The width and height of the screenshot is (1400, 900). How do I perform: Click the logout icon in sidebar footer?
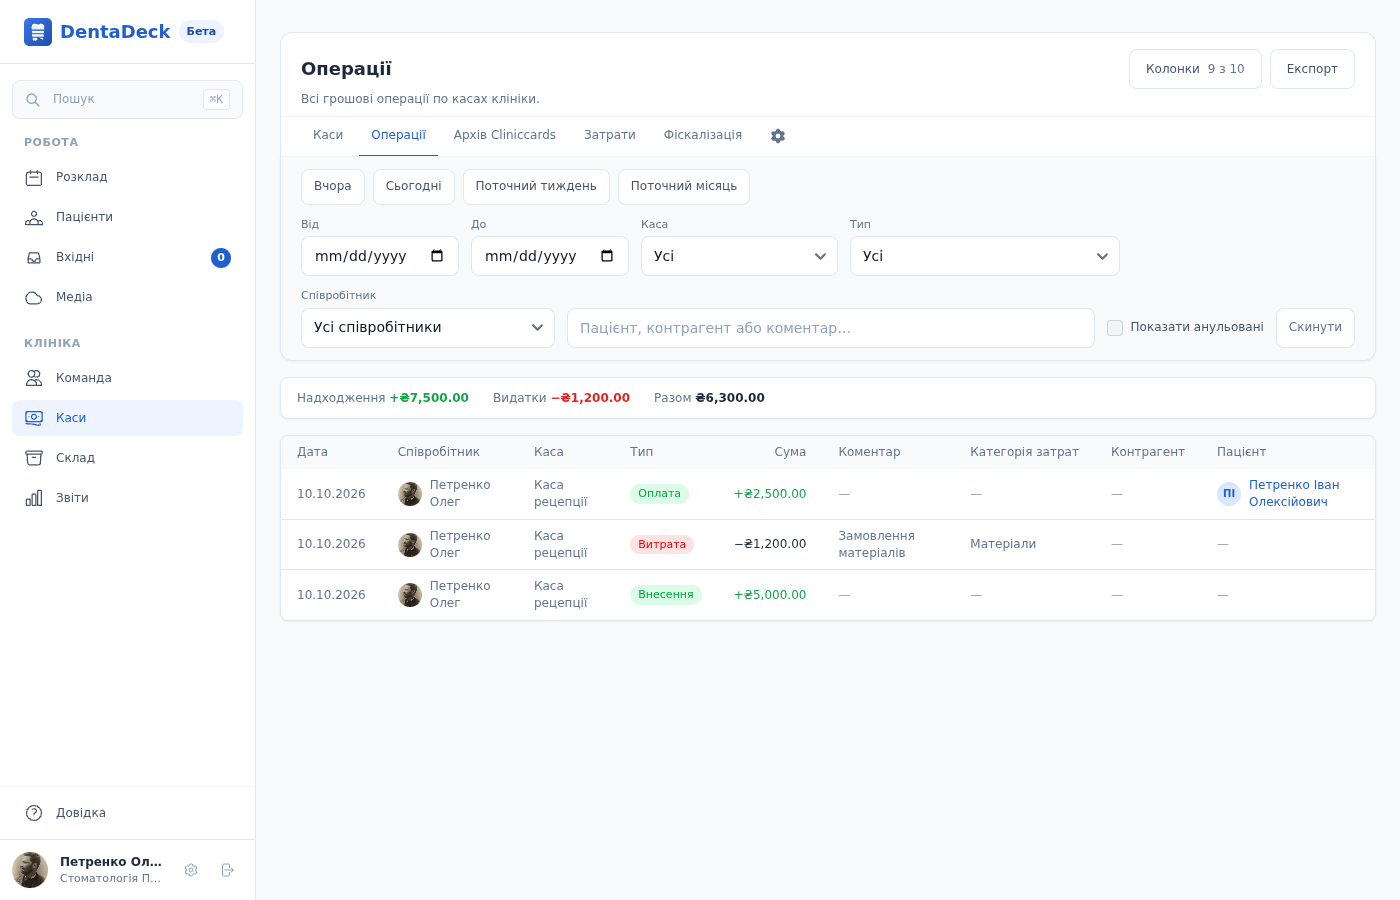[227, 870]
